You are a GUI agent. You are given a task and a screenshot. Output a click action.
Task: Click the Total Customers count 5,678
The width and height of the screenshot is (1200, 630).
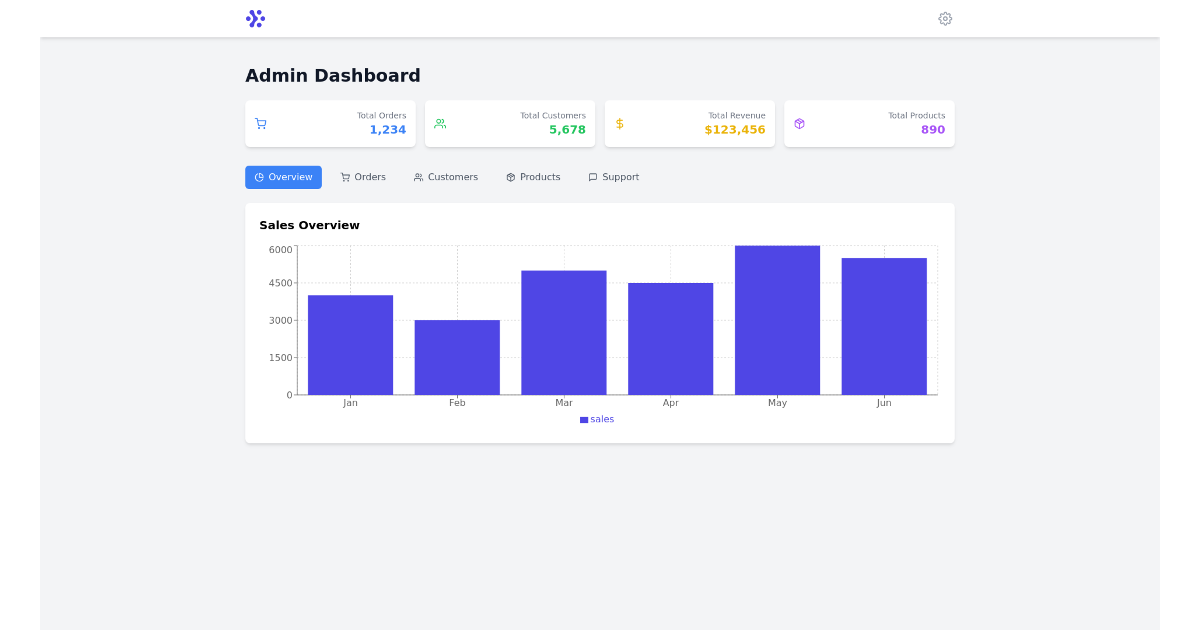coord(566,130)
